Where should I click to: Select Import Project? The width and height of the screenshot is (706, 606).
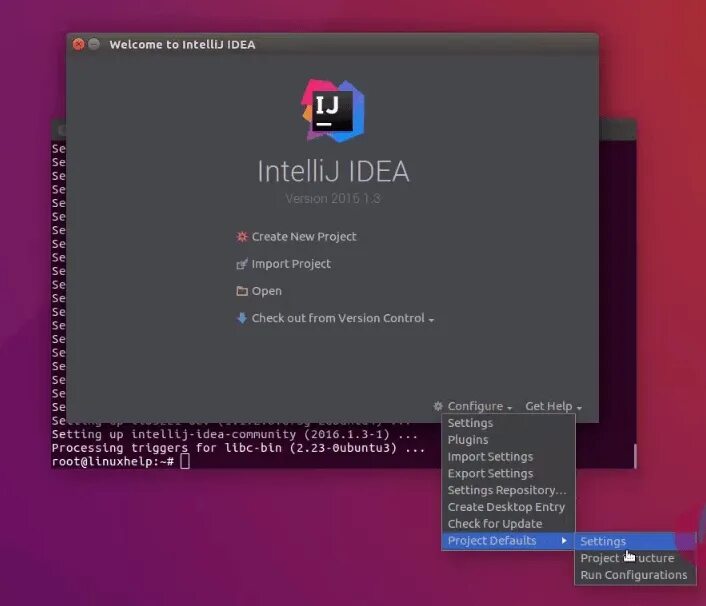[x=291, y=264]
